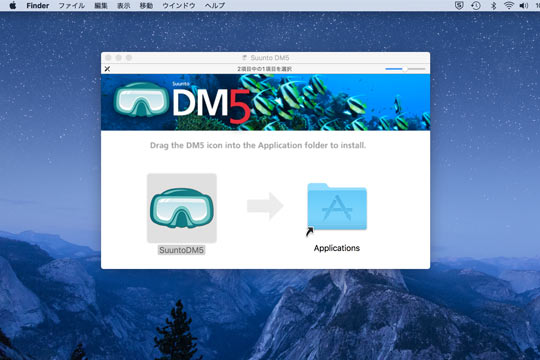Click the shield security icon in menu bar
Screen dimensions: 540x360
point(459,6)
